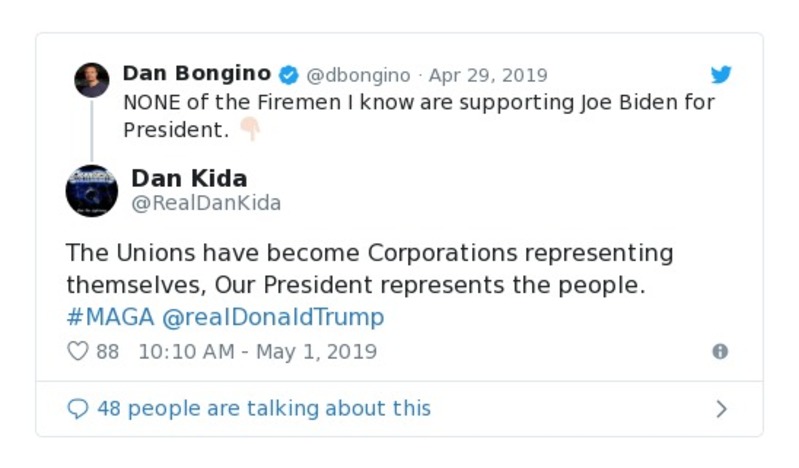Open the 10:10 AM - May 1, 2019 timestamp
The width and height of the screenshot is (799, 468).
tap(257, 352)
